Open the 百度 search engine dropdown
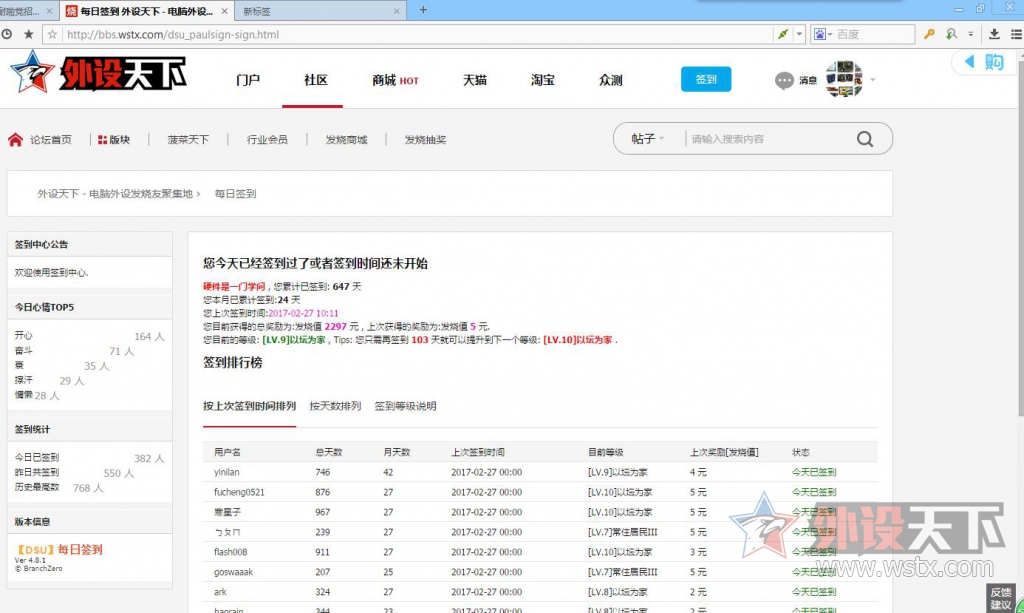 click(822, 34)
